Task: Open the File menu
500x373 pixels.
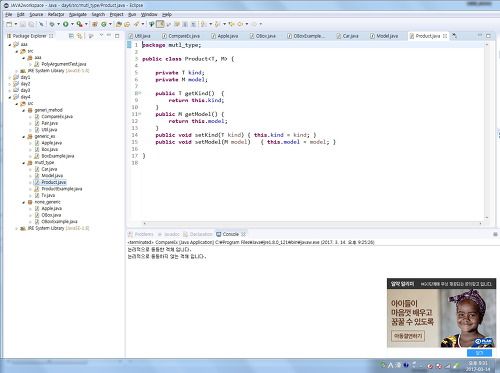Action: pos(9,14)
